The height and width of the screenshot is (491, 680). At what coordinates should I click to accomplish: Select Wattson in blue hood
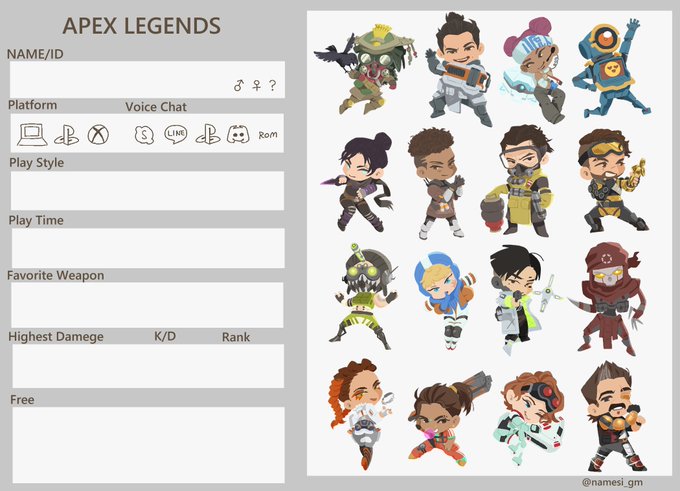[445, 300]
